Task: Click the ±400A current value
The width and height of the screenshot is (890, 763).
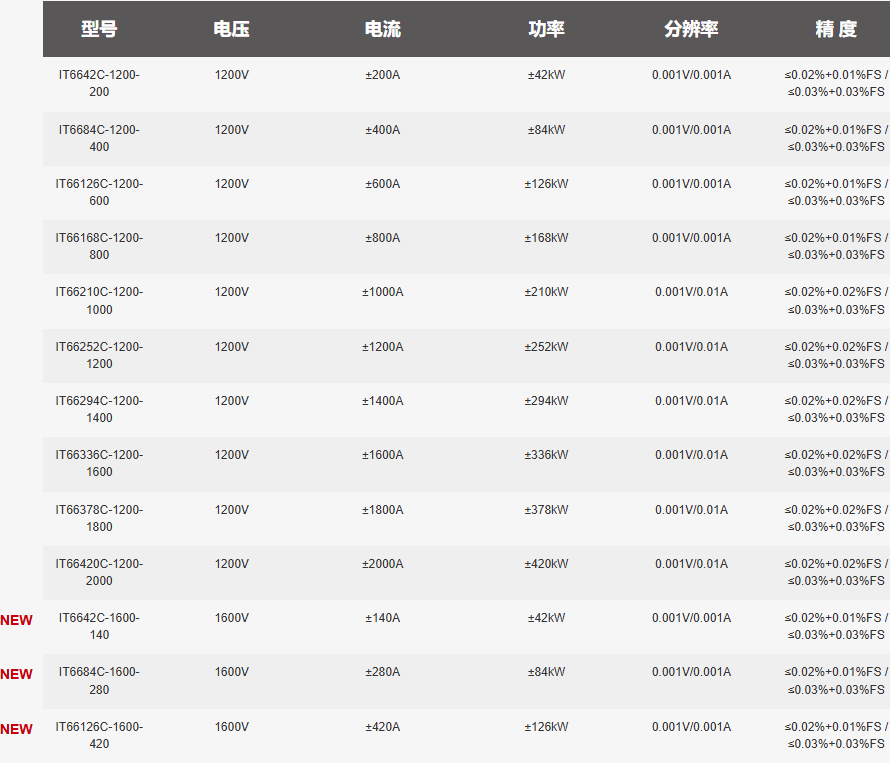Action: pos(383,130)
